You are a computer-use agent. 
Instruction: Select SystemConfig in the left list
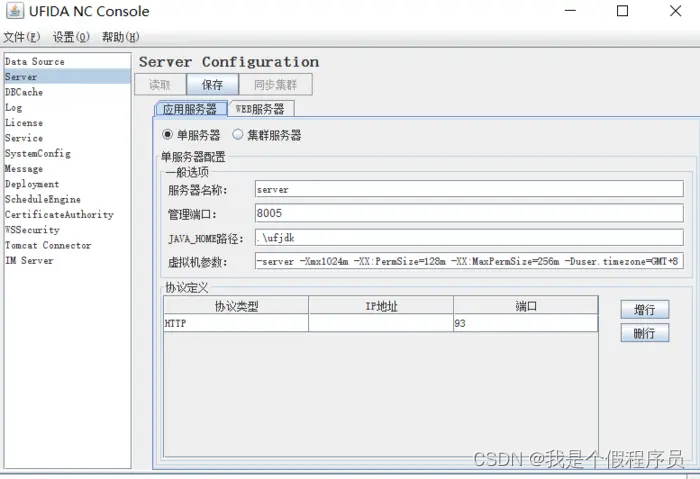pyautogui.click(x=67, y=153)
